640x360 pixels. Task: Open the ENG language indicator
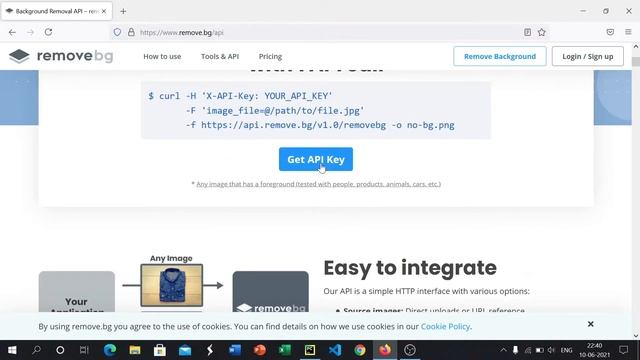[567, 350]
